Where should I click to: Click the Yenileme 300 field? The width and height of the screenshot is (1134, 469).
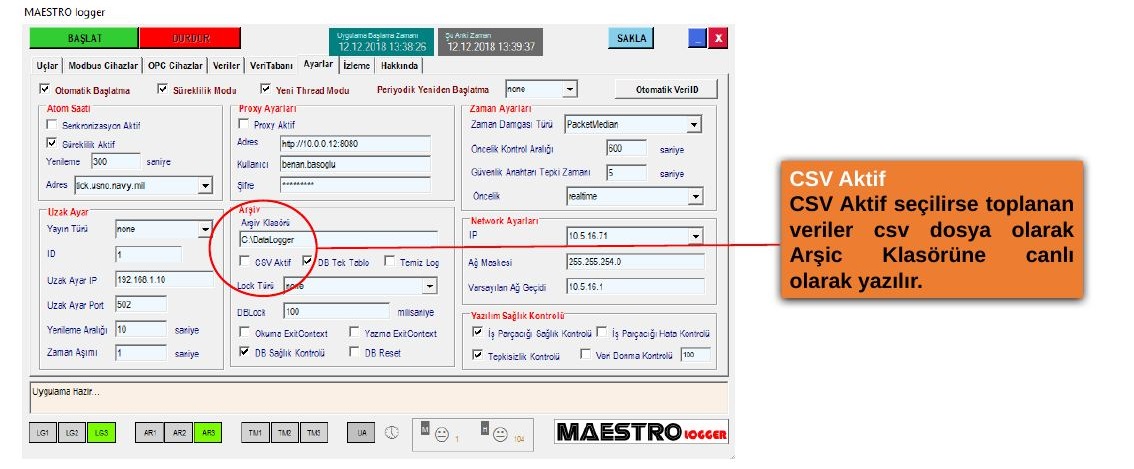[x=116, y=161]
